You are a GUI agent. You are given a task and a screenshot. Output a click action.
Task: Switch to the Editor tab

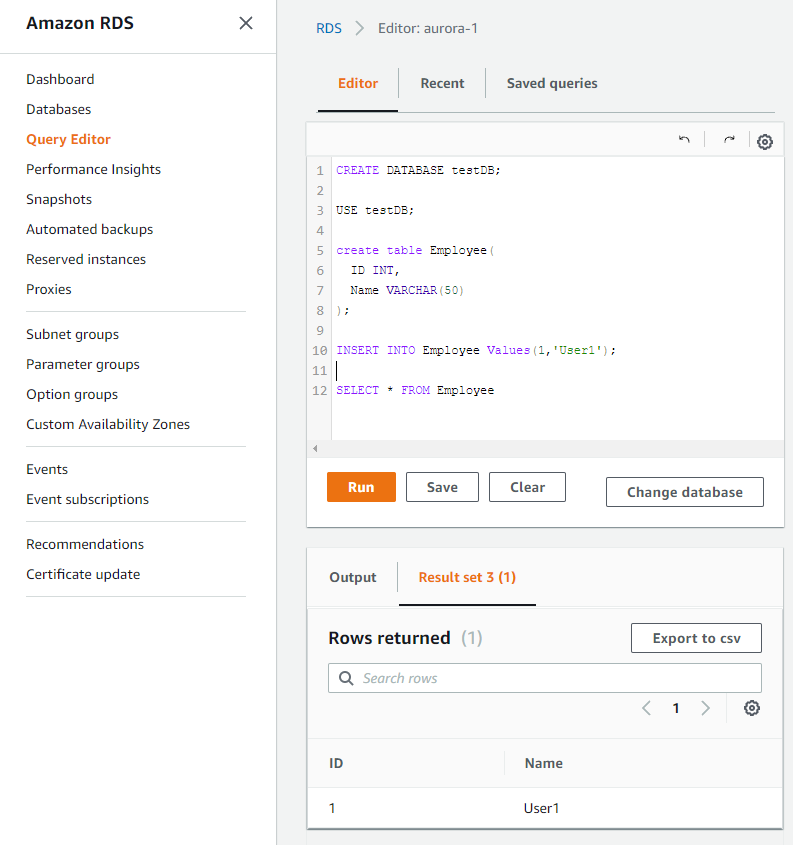tap(358, 84)
